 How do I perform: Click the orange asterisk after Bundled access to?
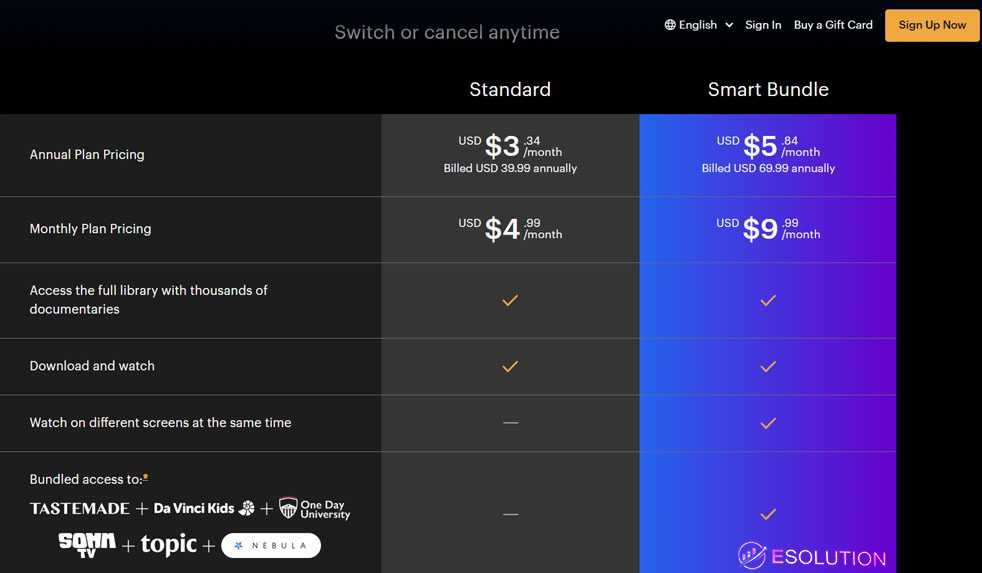pos(146,477)
